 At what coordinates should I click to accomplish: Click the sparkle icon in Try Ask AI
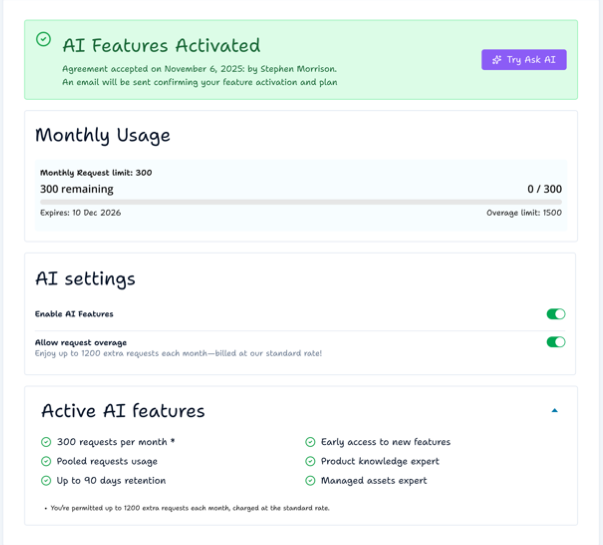(x=497, y=60)
